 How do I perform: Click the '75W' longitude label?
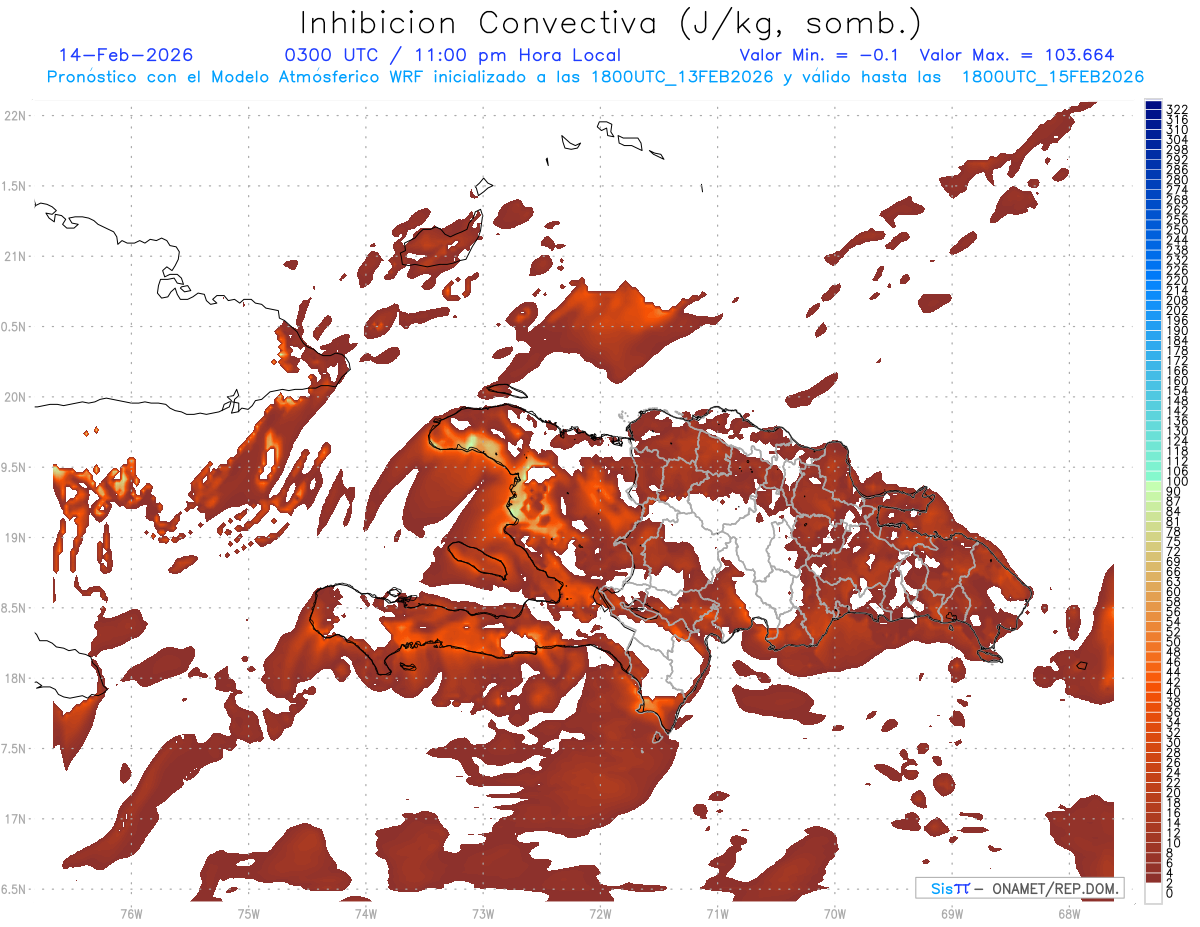248,914
